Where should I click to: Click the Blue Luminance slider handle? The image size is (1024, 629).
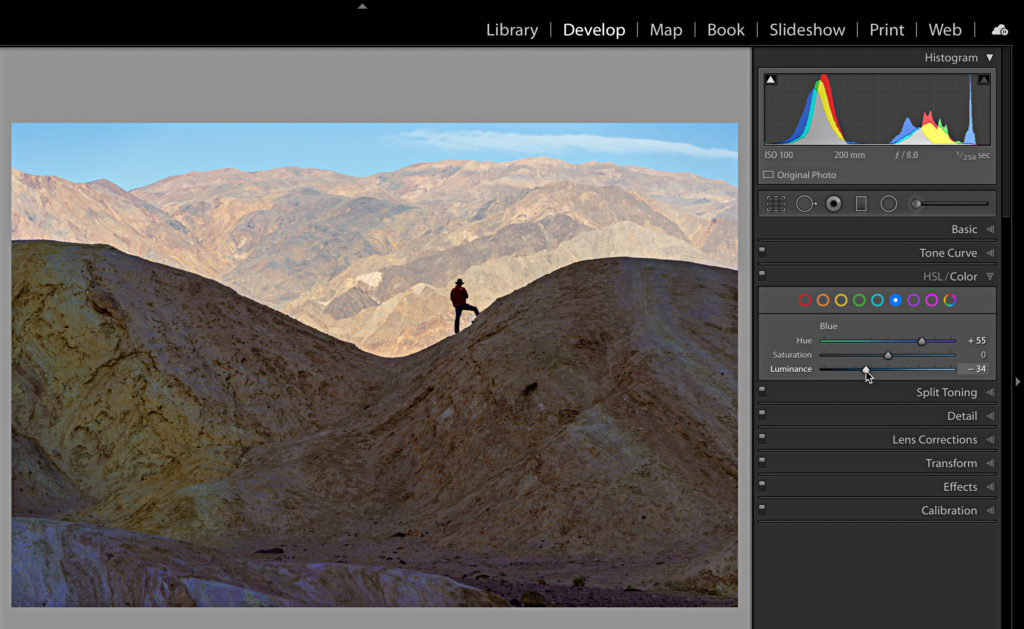point(866,370)
